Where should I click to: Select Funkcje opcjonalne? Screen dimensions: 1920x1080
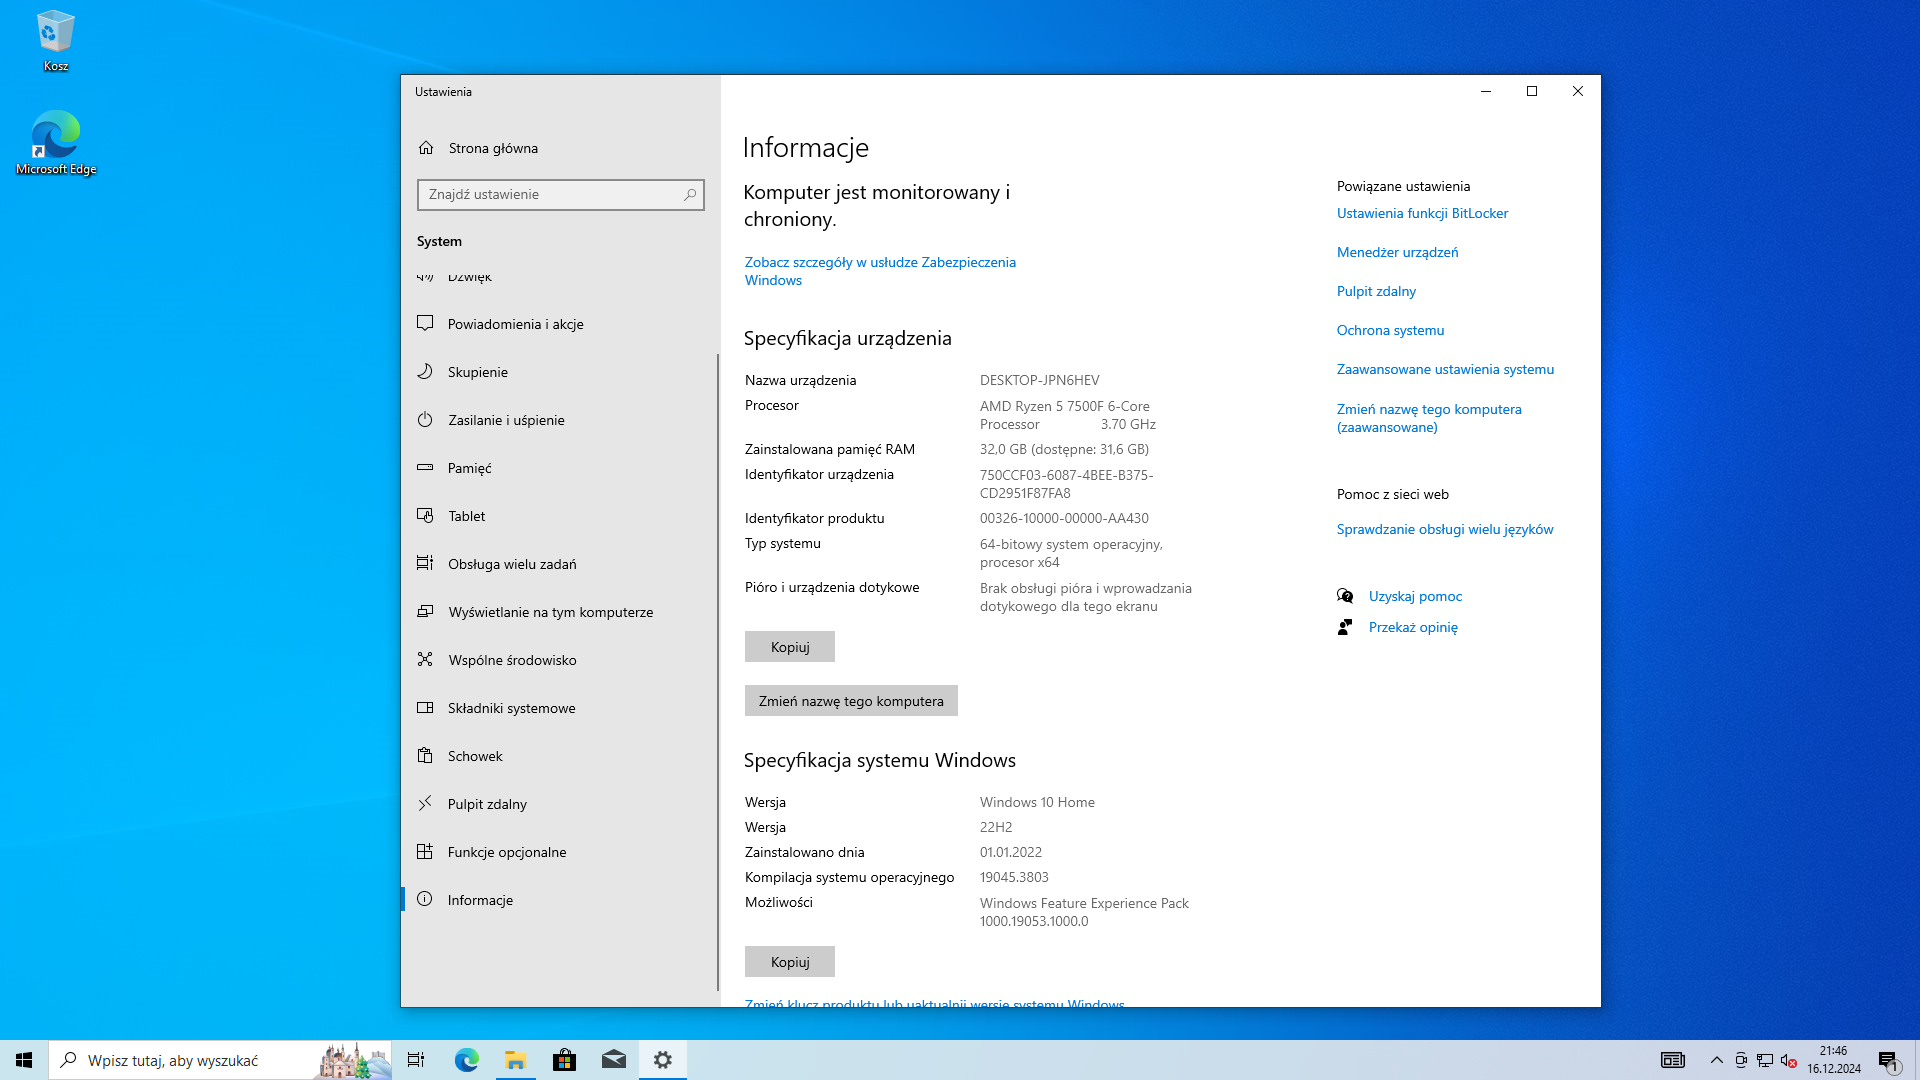pos(560,852)
